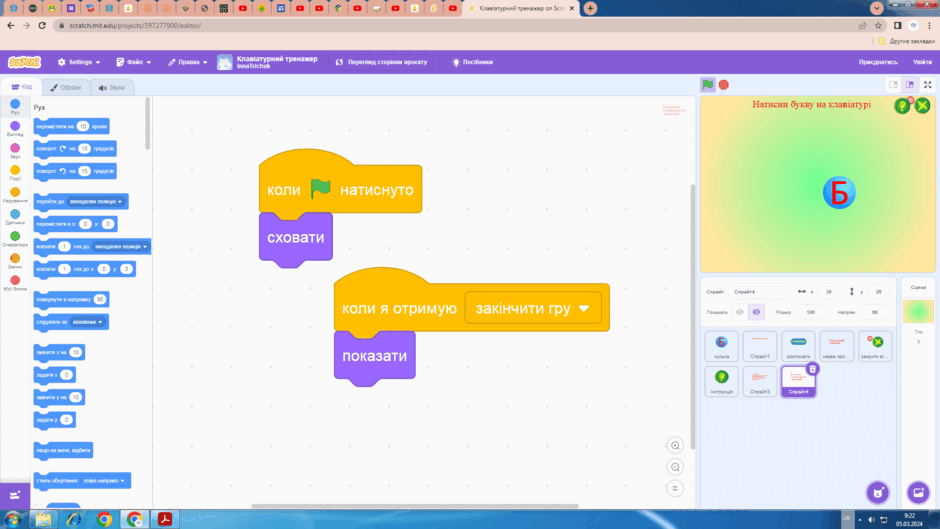Zoom in on the code workspace

pyautogui.click(x=675, y=445)
